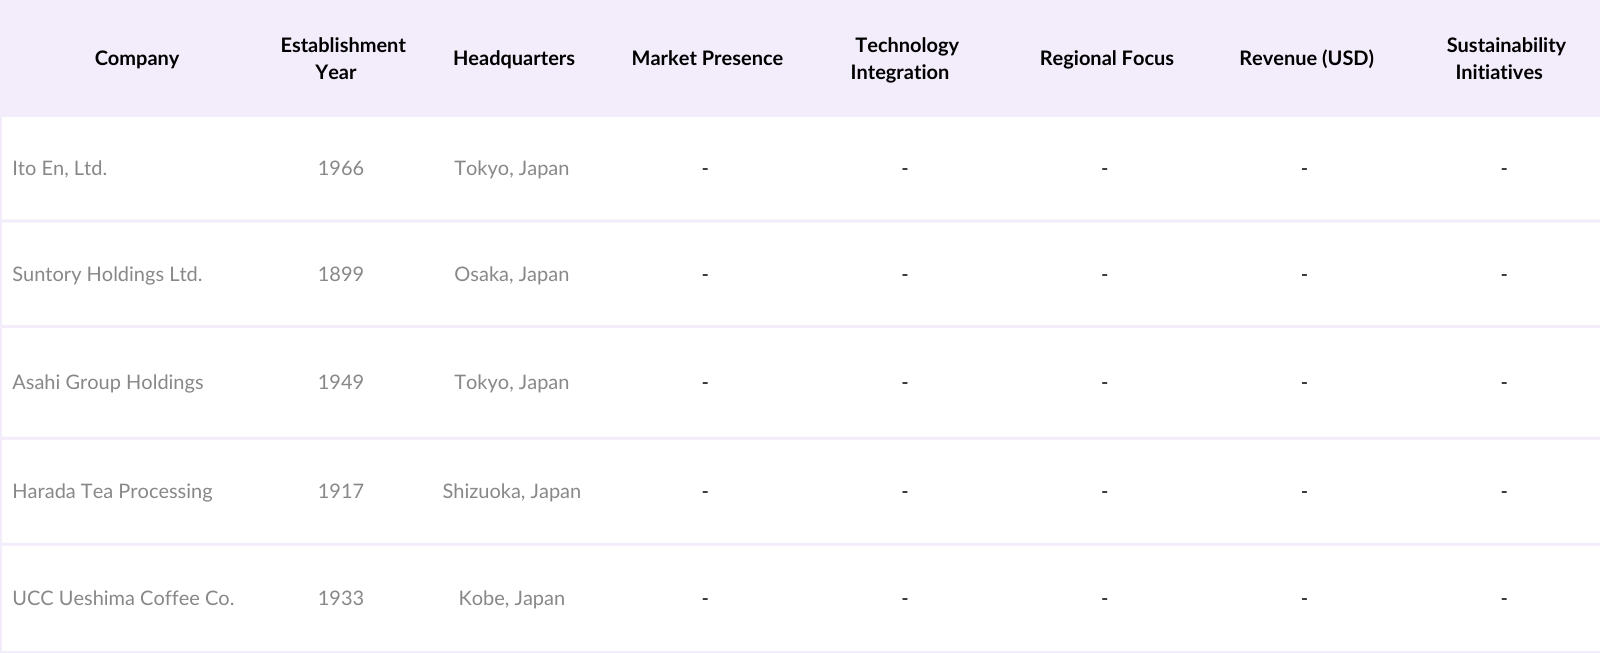
Task: Select the Technology Integration header
Action: (905, 58)
